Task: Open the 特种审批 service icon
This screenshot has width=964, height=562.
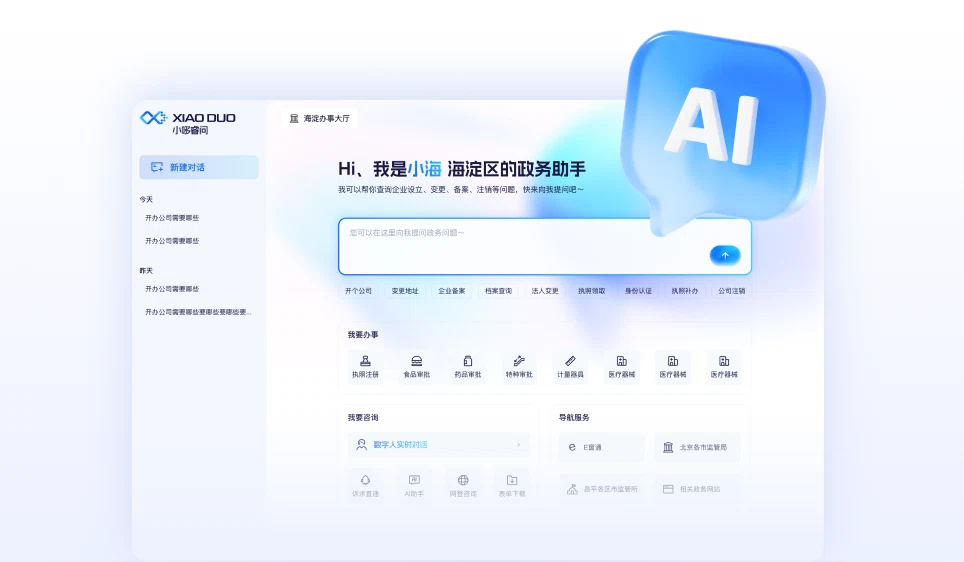Action: point(519,361)
